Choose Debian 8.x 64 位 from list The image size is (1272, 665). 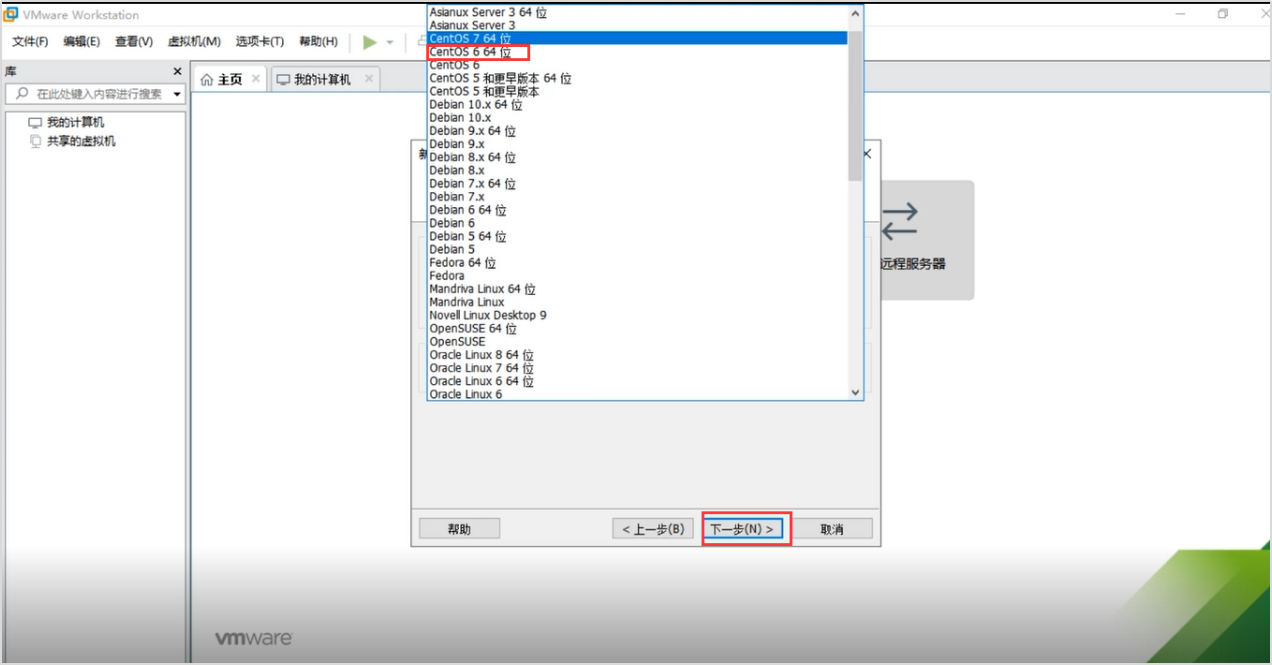(x=637, y=157)
